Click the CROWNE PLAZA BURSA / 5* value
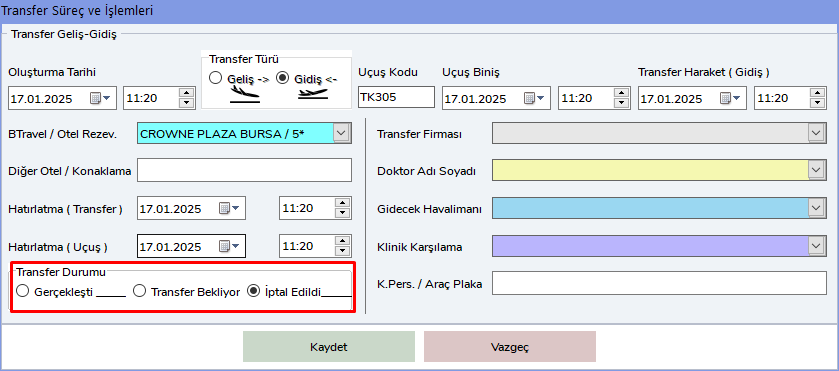The height and width of the screenshot is (371, 839). [222, 134]
